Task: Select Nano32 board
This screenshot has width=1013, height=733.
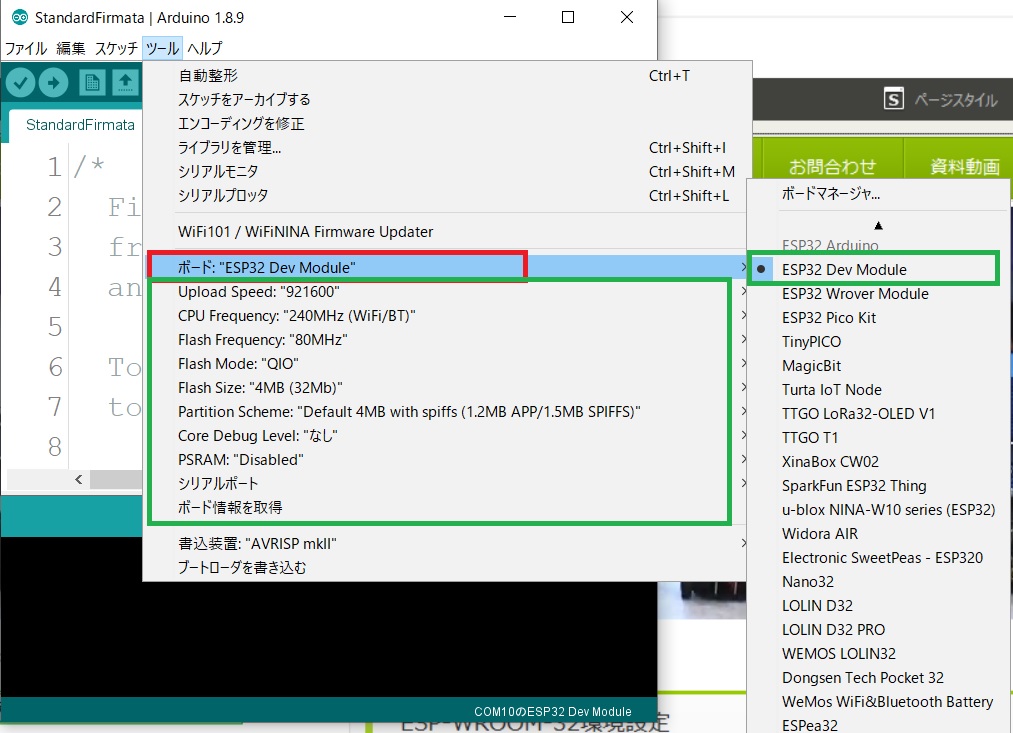Action: point(879,581)
